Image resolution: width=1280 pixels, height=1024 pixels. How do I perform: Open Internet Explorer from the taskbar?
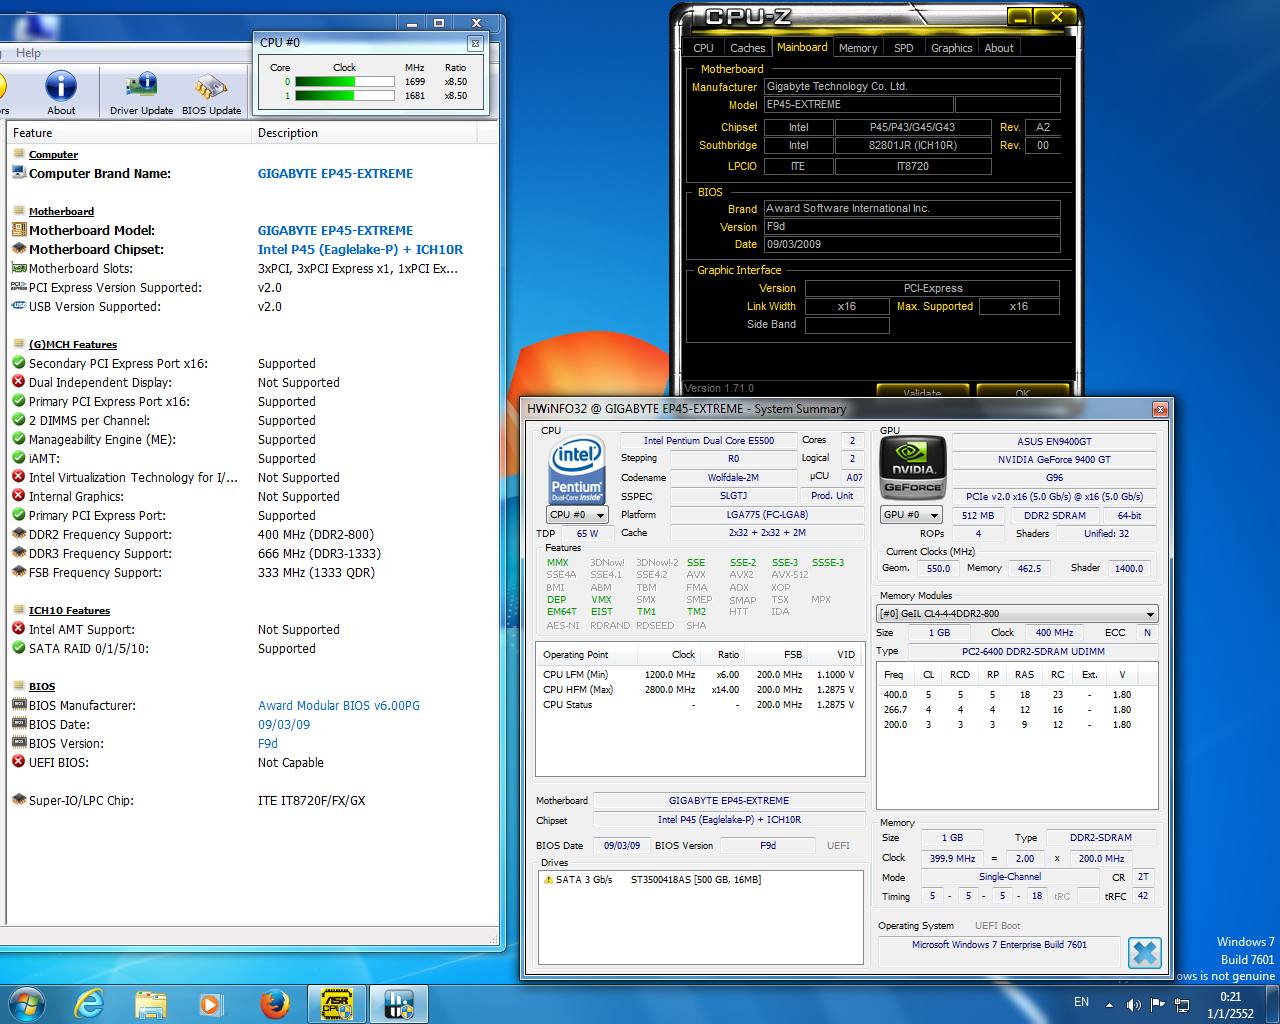90,1003
